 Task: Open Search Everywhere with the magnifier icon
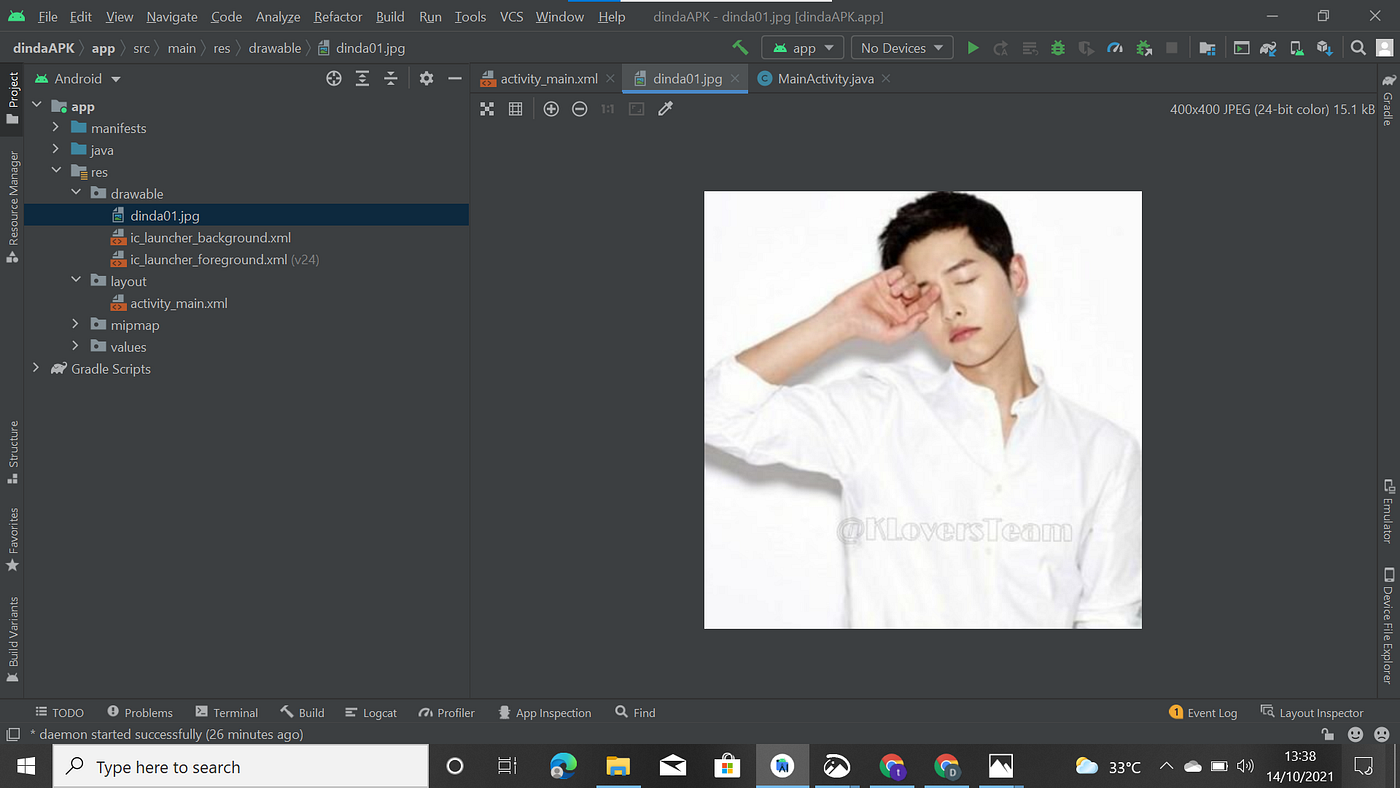[x=1357, y=47]
